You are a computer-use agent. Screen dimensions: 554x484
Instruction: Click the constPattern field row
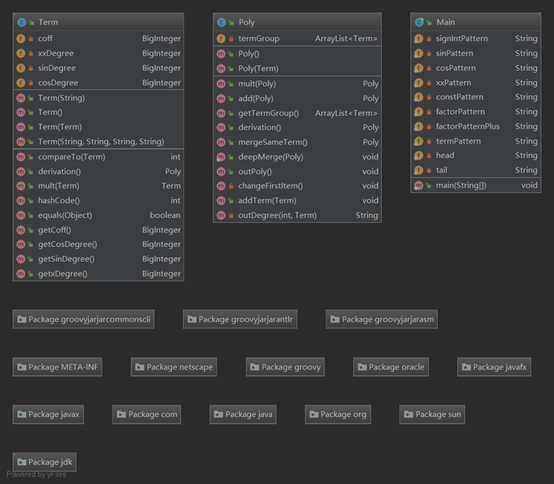click(476, 98)
